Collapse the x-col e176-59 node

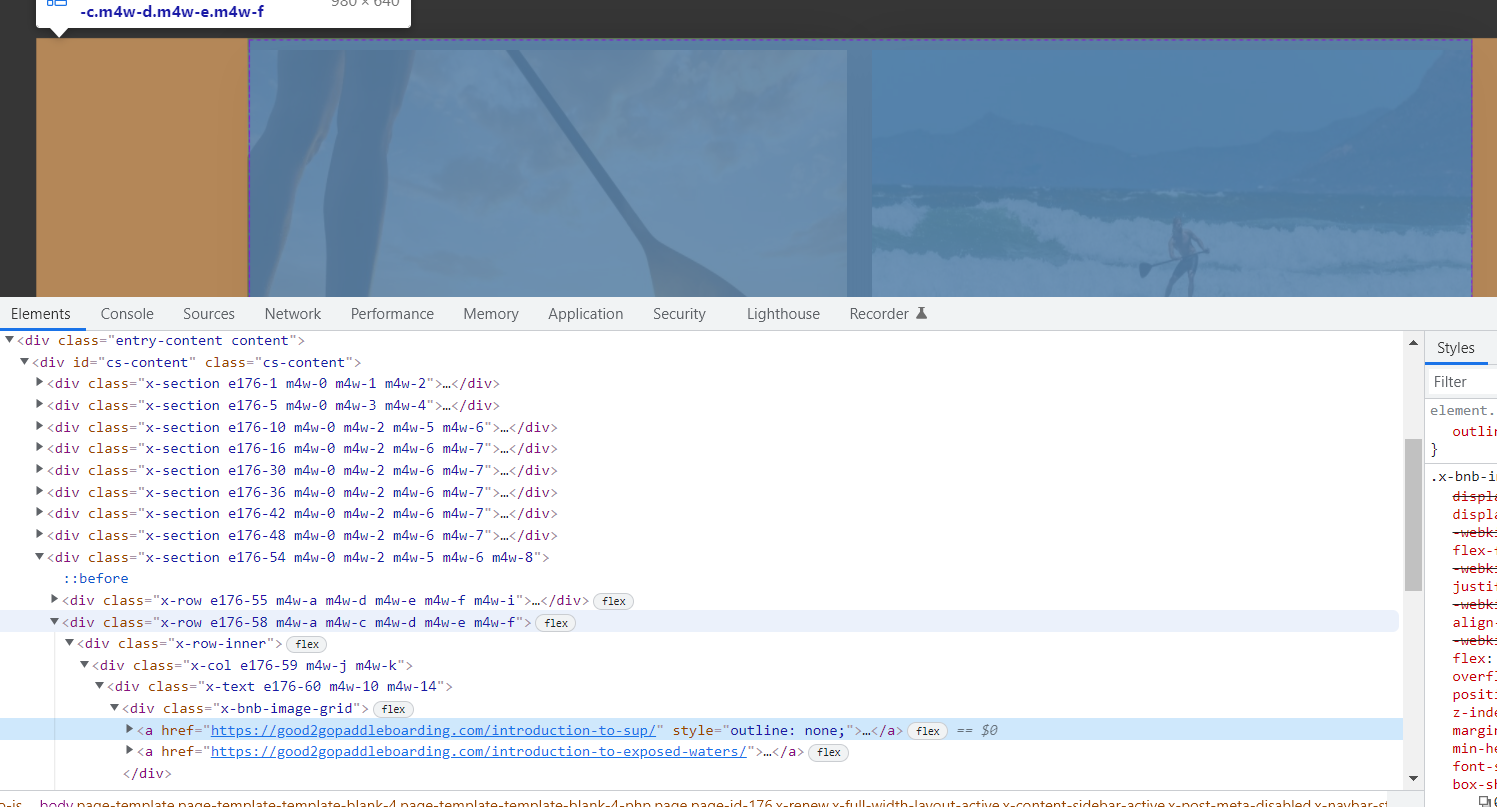[85, 665]
